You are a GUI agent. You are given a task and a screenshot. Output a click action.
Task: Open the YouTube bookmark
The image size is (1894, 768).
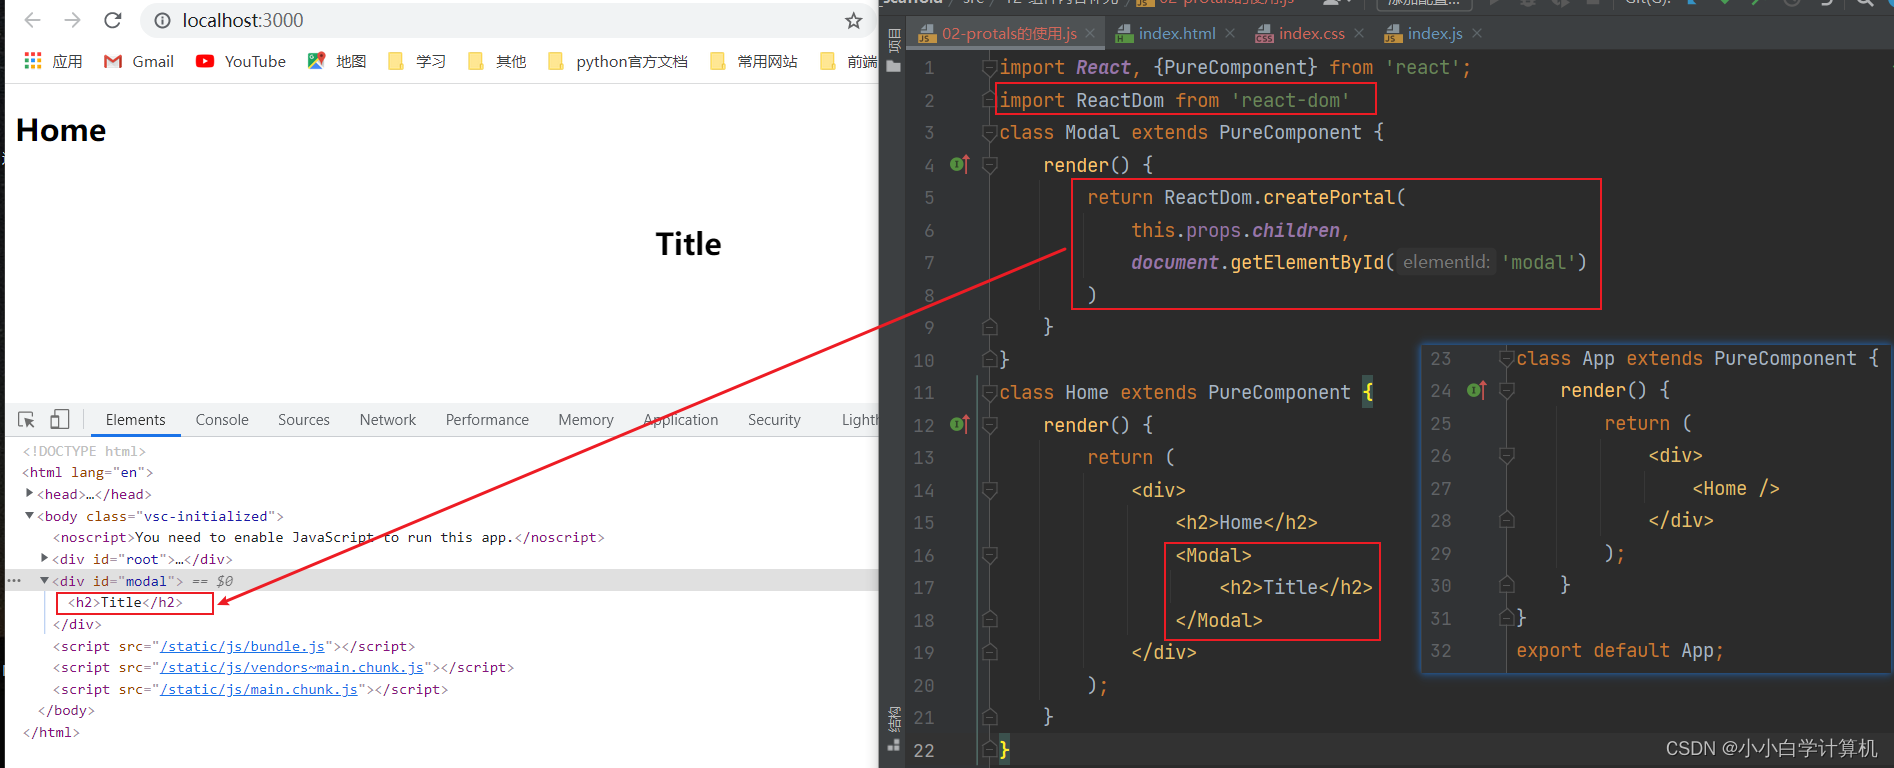pos(241,61)
